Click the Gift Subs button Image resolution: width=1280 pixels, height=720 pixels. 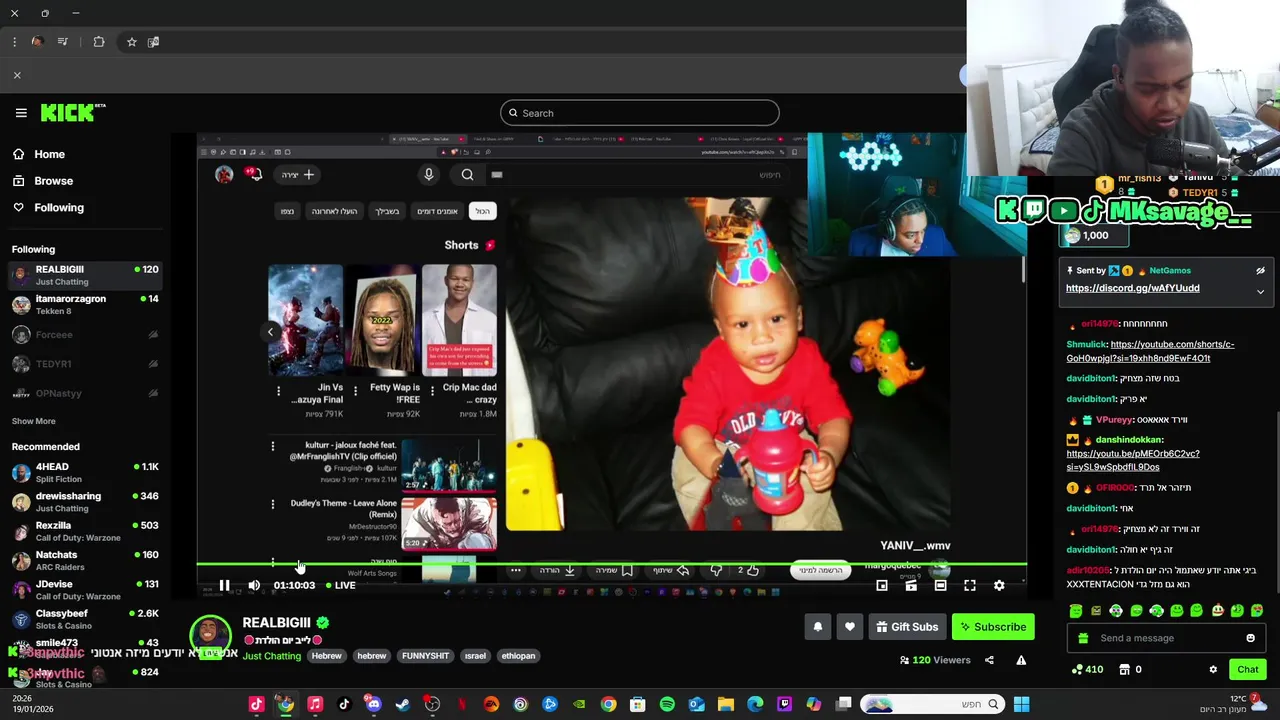(x=907, y=627)
